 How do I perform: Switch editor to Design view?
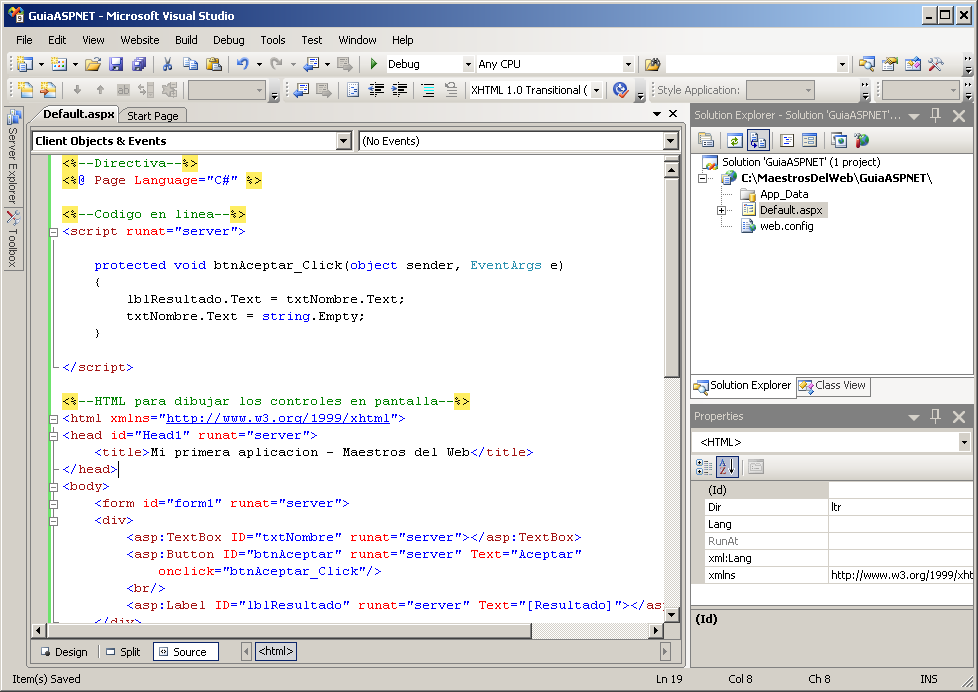point(64,651)
